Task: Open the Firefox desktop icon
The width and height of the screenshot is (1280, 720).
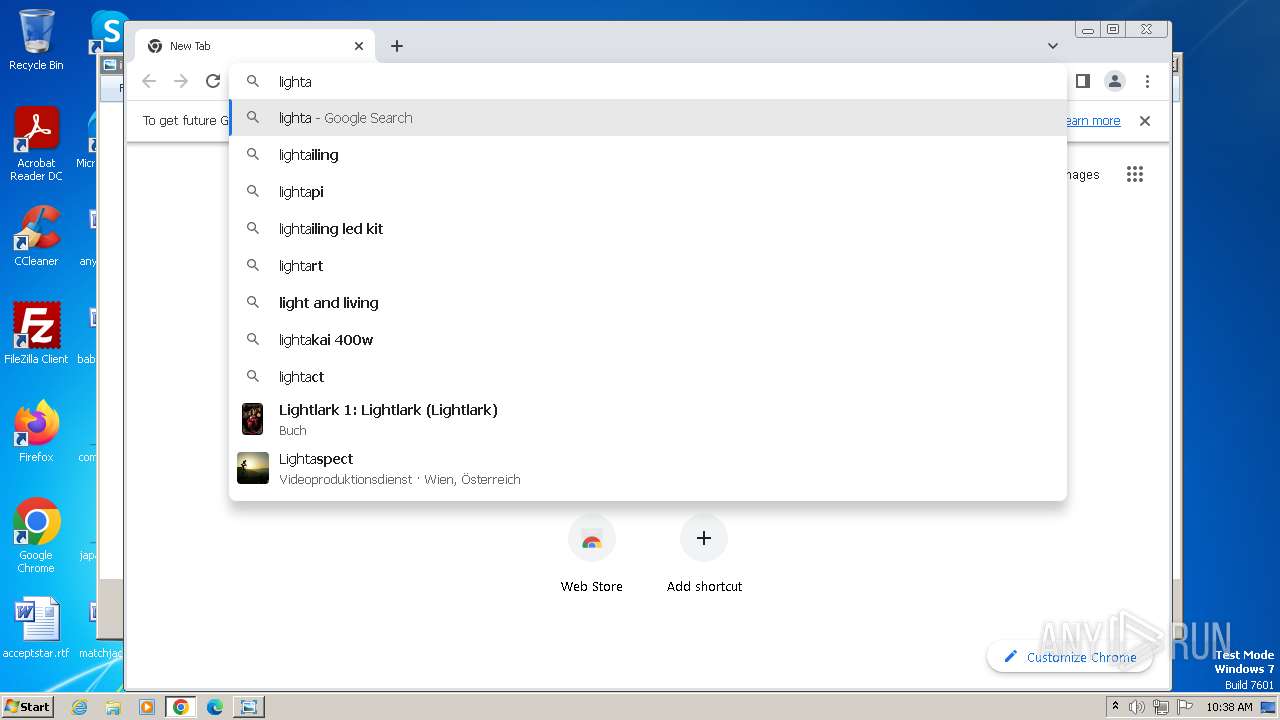Action: [36, 431]
